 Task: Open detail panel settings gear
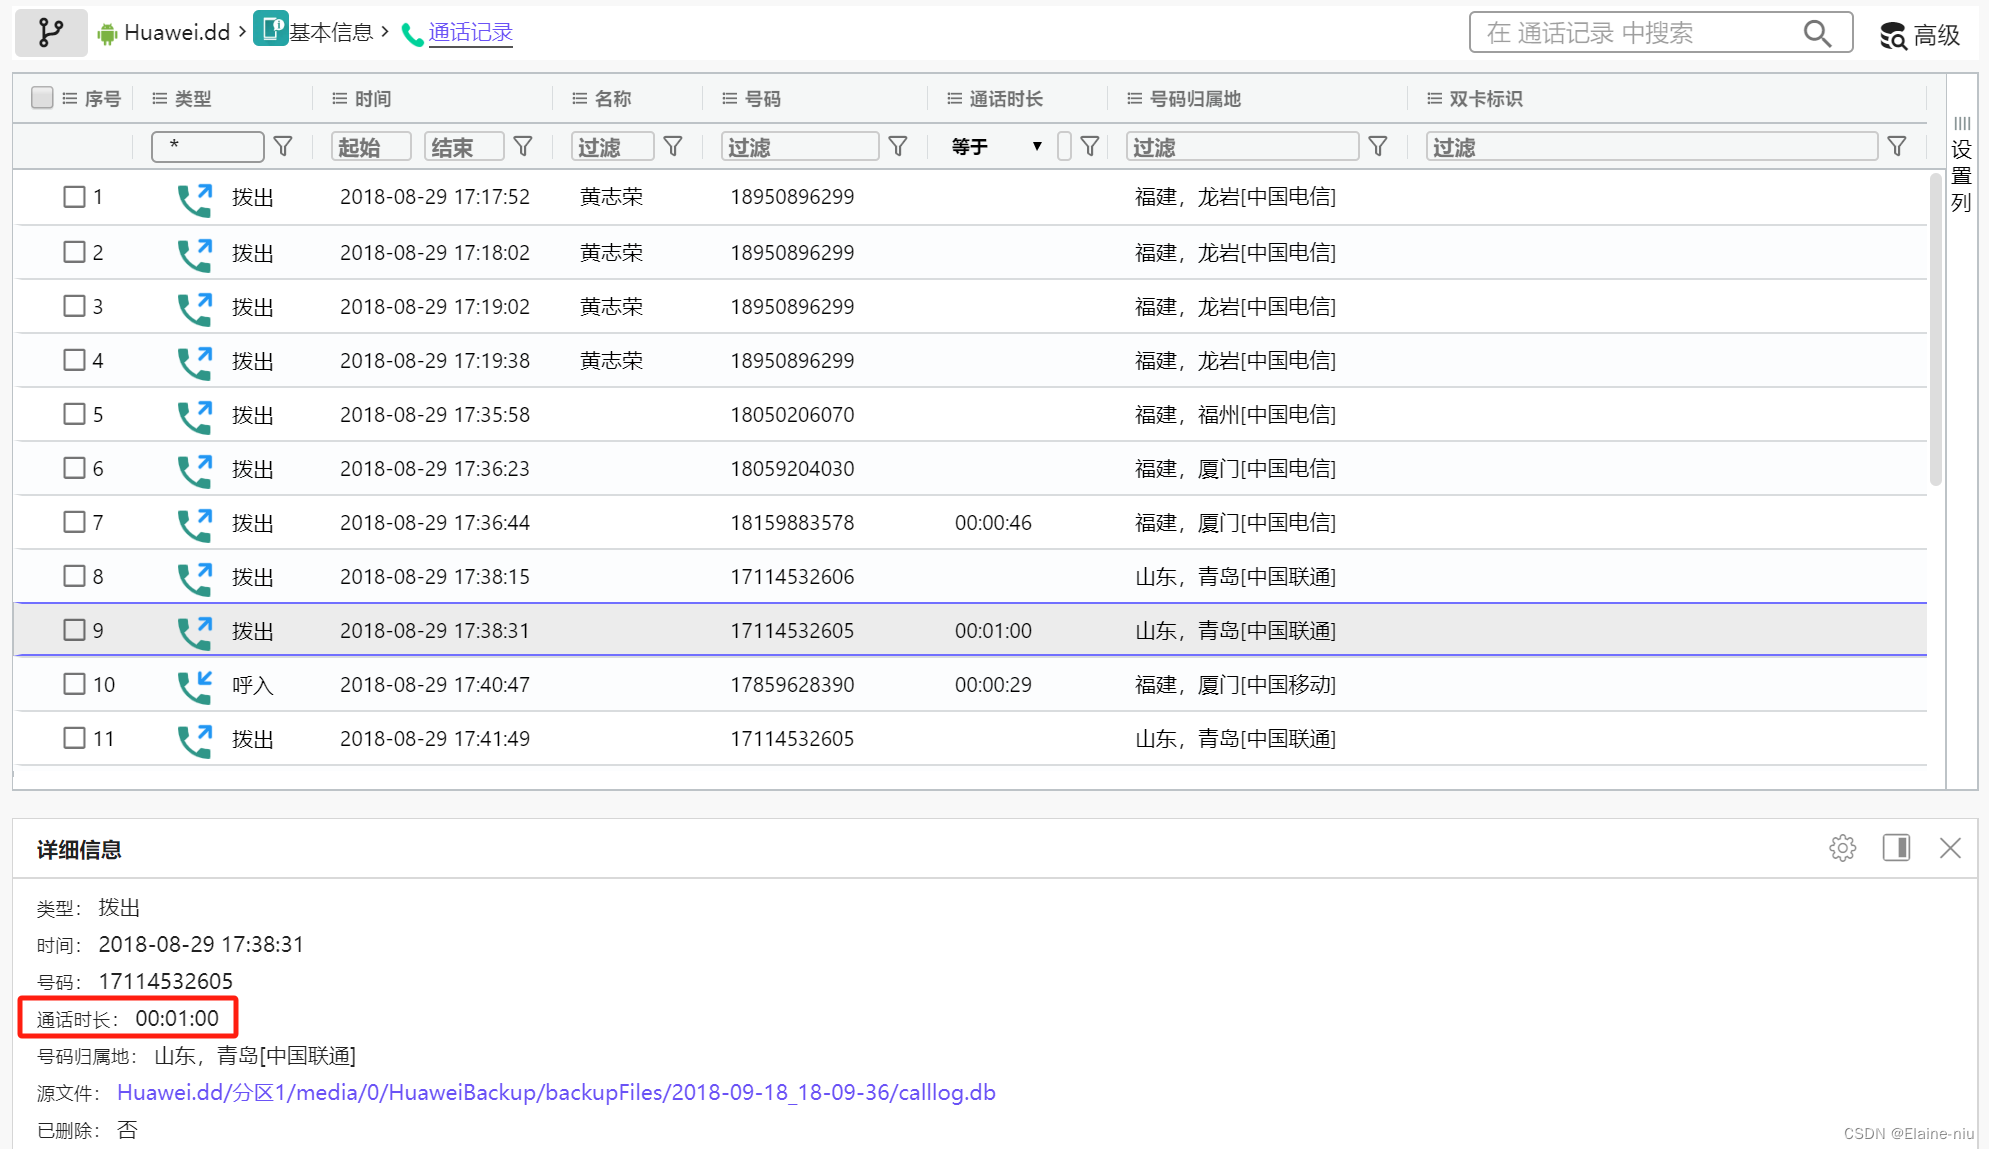pos(1842,848)
